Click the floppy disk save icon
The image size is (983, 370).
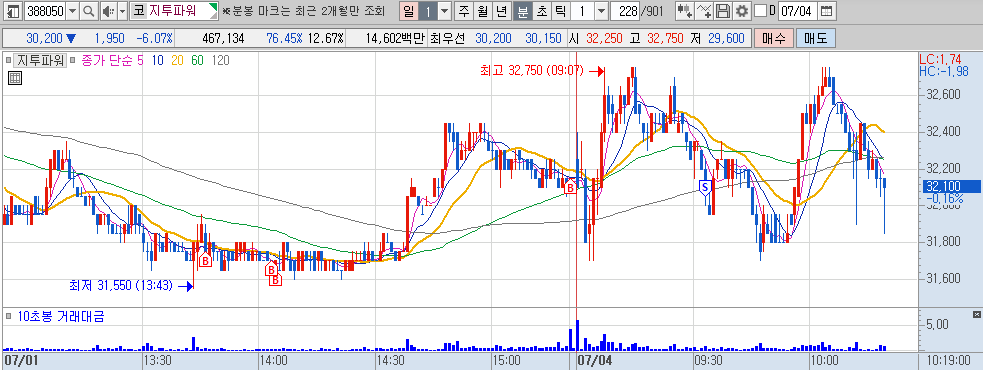coord(723,11)
